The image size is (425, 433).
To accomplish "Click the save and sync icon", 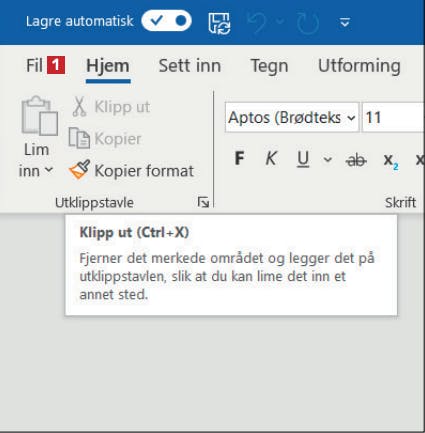I will (219, 23).
